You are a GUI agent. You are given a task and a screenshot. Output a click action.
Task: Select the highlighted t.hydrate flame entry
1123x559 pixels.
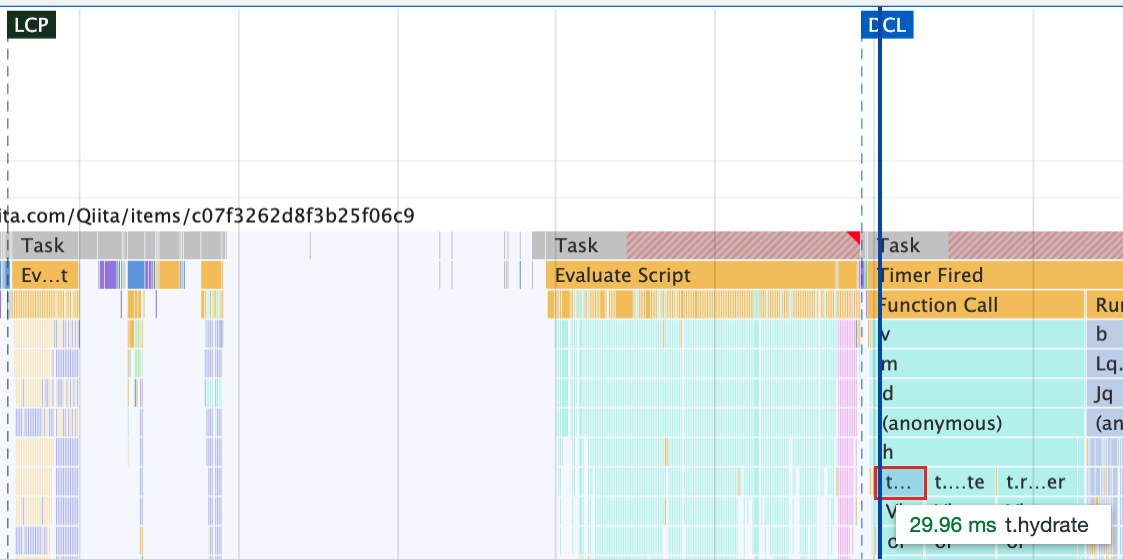pyautogui.click(x=901, y=483)
